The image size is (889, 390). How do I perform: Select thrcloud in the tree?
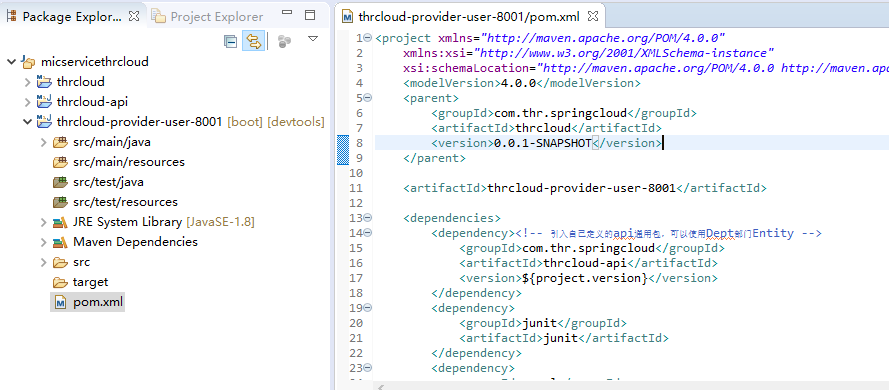click(81, 82)
